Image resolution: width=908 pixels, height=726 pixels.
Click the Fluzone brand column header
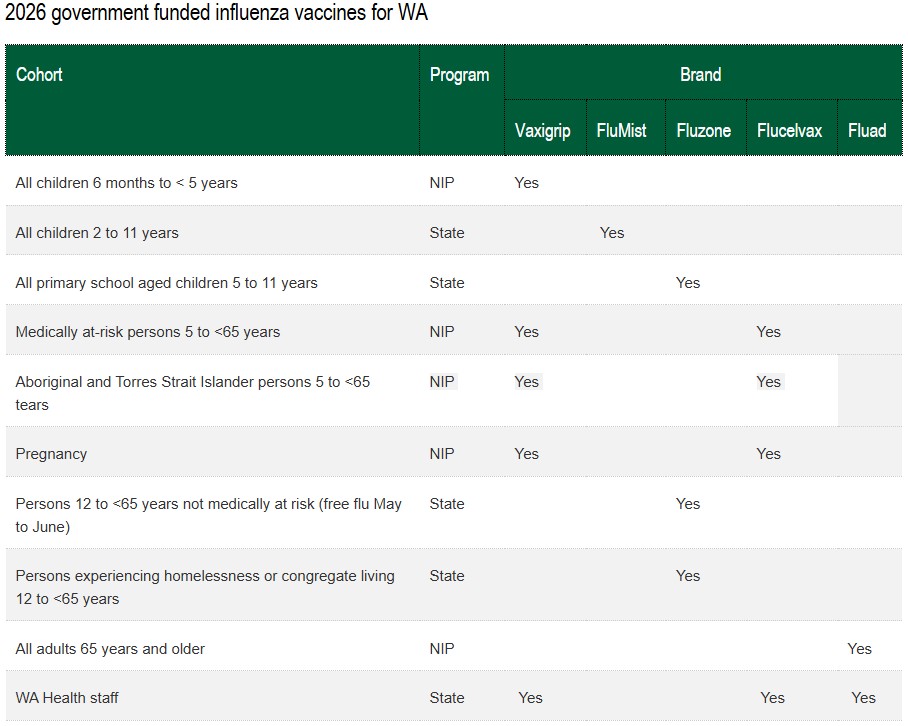pyautogui.click(x=703, y=131)
